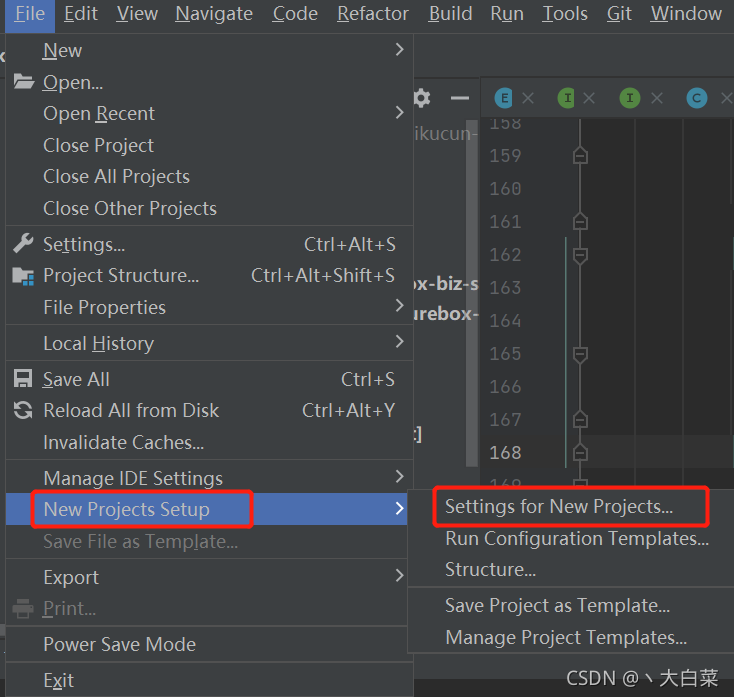The width and height of the screenshot is (734, 697).
Task: Choose Close All Projects
Action: pyautogui.click(x=209, y=176)
